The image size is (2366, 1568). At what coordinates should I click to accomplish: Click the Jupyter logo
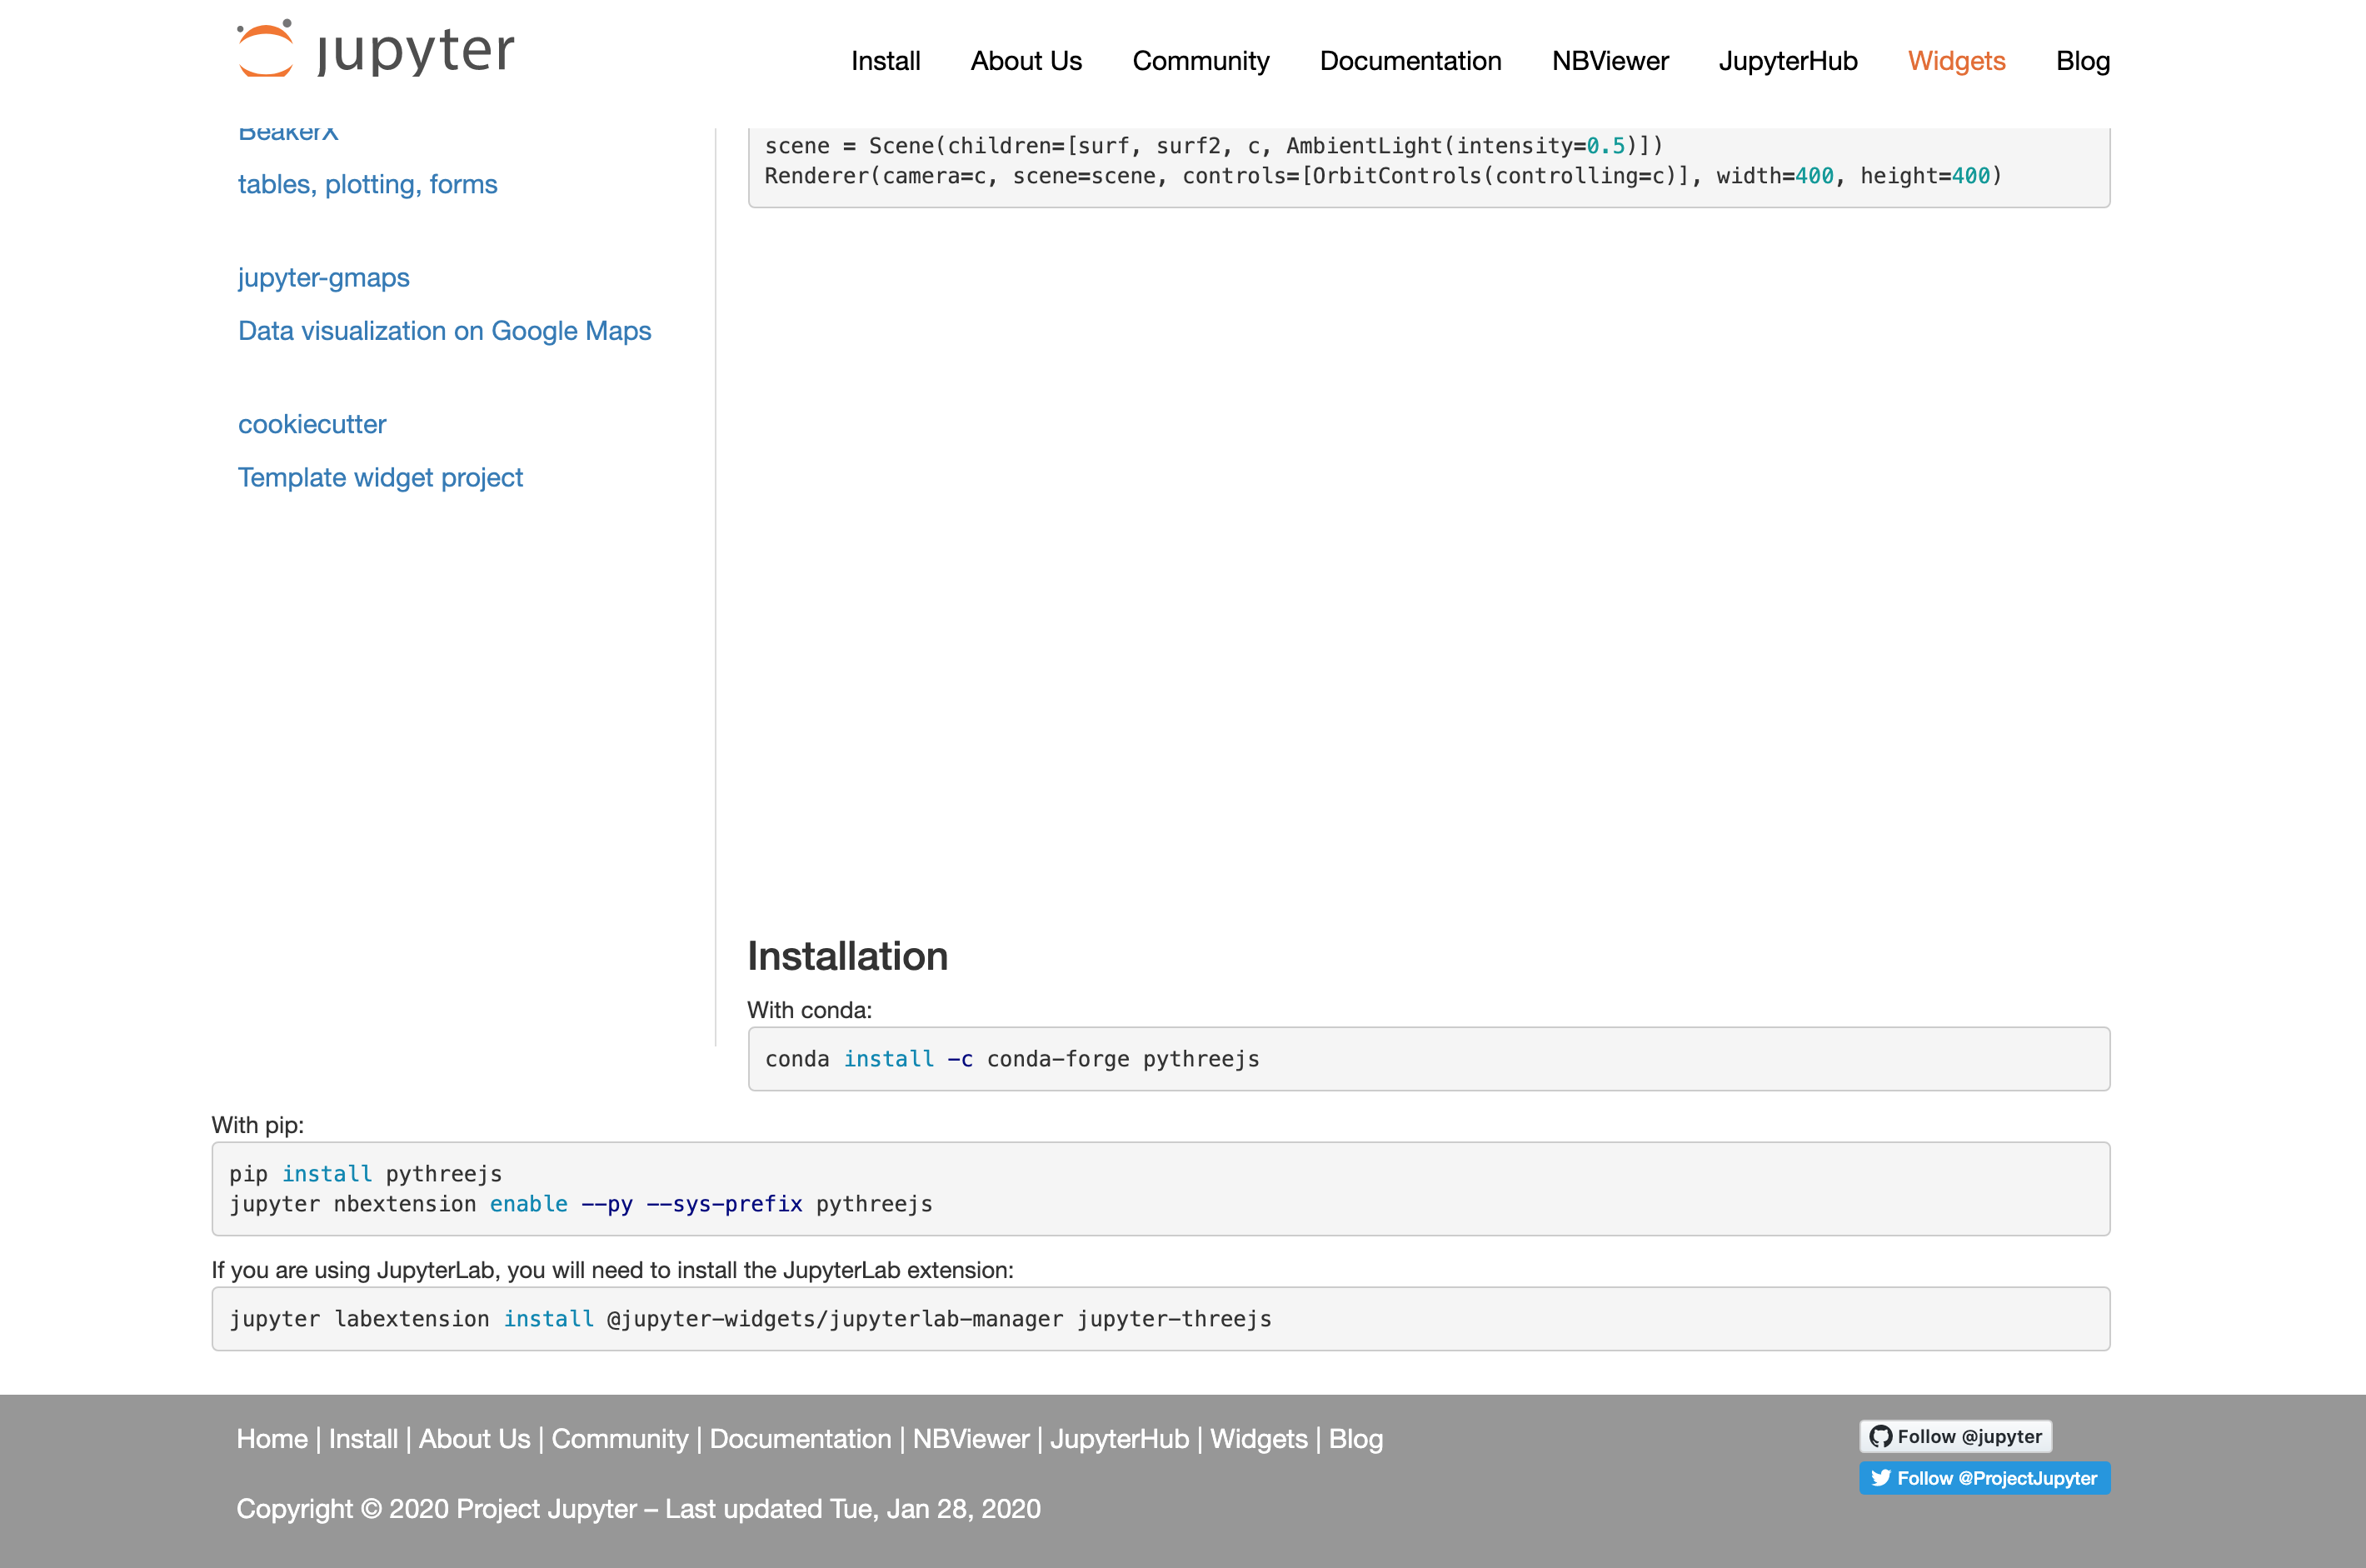point(374,50)
